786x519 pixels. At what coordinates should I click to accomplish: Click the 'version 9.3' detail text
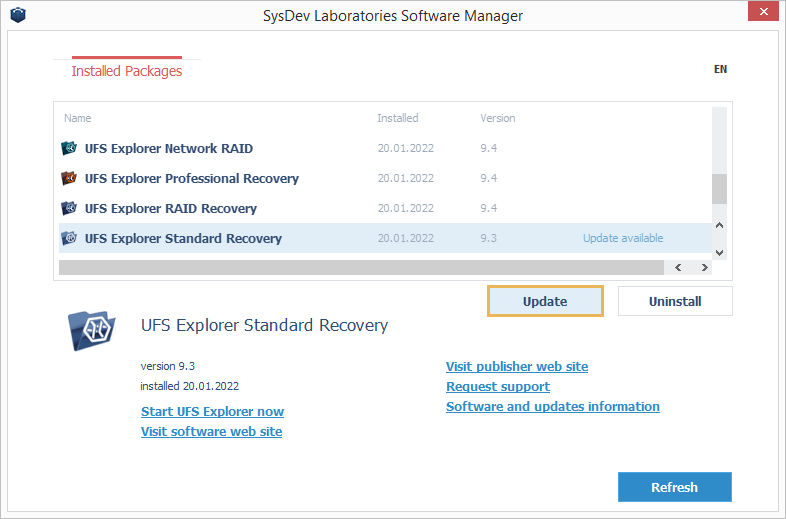[167, 366]
